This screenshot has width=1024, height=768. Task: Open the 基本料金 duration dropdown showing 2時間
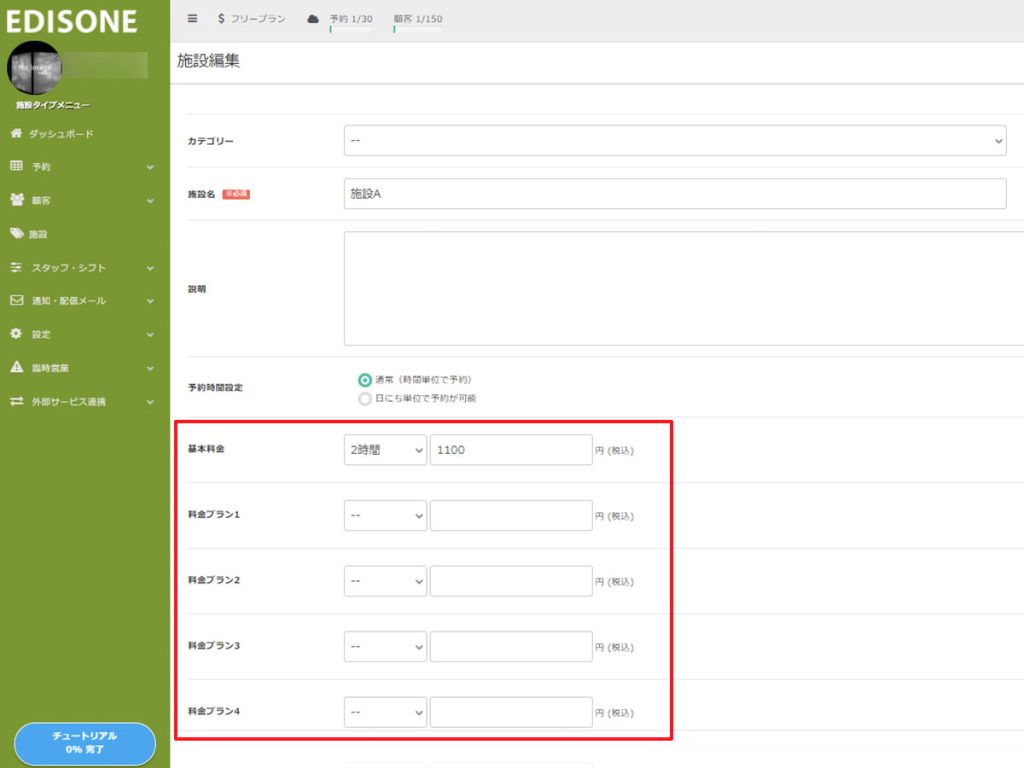click(x=385, y=450)
